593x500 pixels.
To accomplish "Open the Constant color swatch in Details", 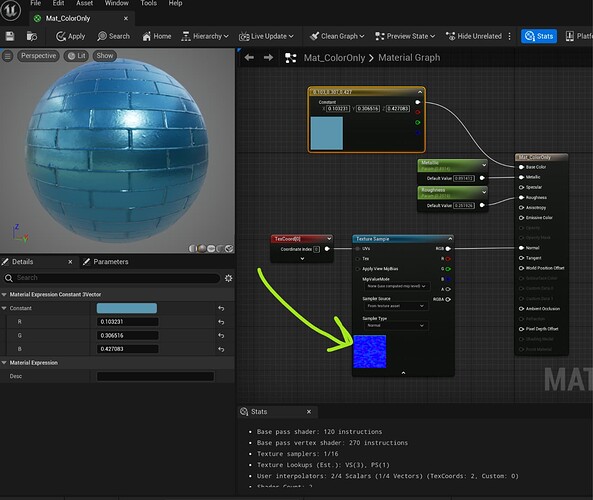I will (x=127, y=308).
